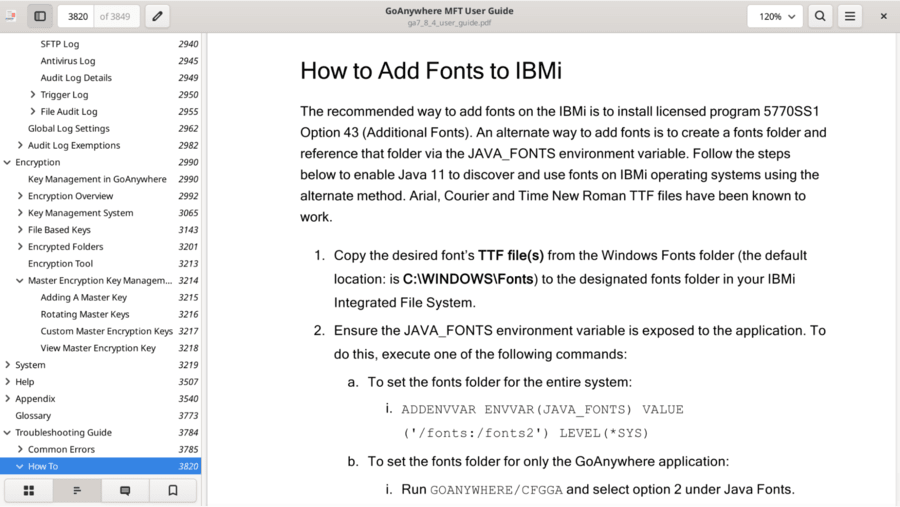
Task: Click the annotate pencil icon
Action: [157, 16]
